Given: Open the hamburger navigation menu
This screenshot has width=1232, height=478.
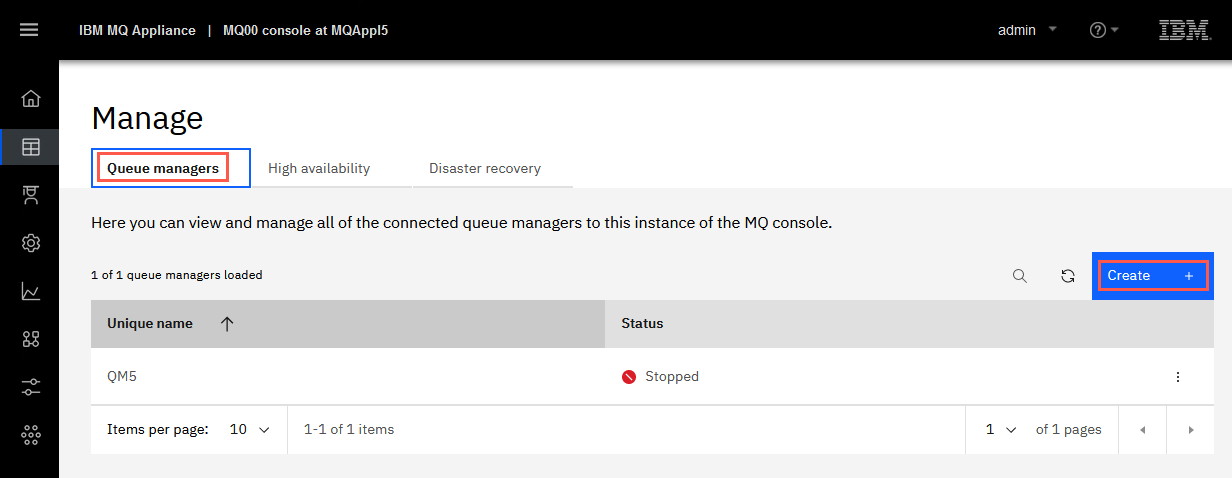Looking at the screenshot, I should pos(29,30).
